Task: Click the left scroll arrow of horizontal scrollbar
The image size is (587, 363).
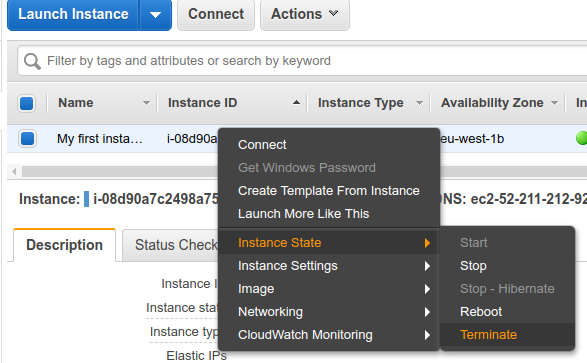Action: tap(14, 171)
